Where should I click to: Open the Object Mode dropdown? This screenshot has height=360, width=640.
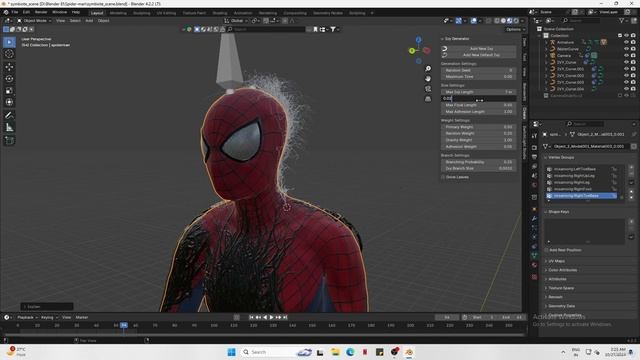coord(34,20)
